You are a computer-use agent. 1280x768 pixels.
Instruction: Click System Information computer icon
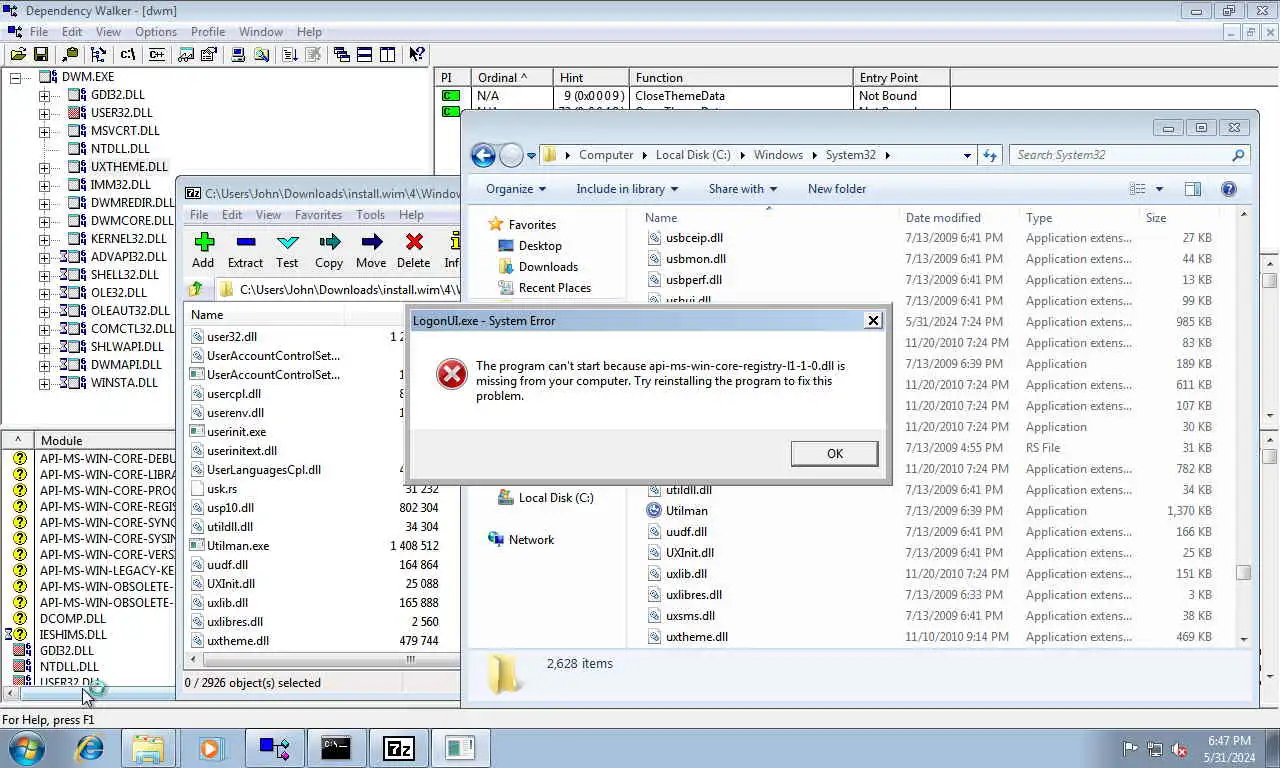click(239, 54)
